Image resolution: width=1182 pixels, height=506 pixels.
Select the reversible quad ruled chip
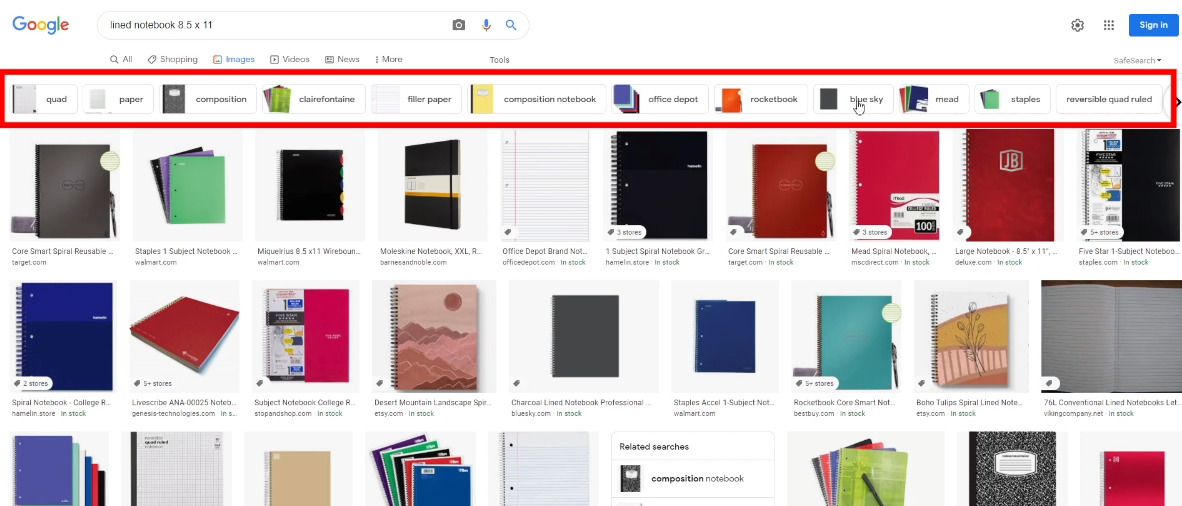tap(1109, 99)
